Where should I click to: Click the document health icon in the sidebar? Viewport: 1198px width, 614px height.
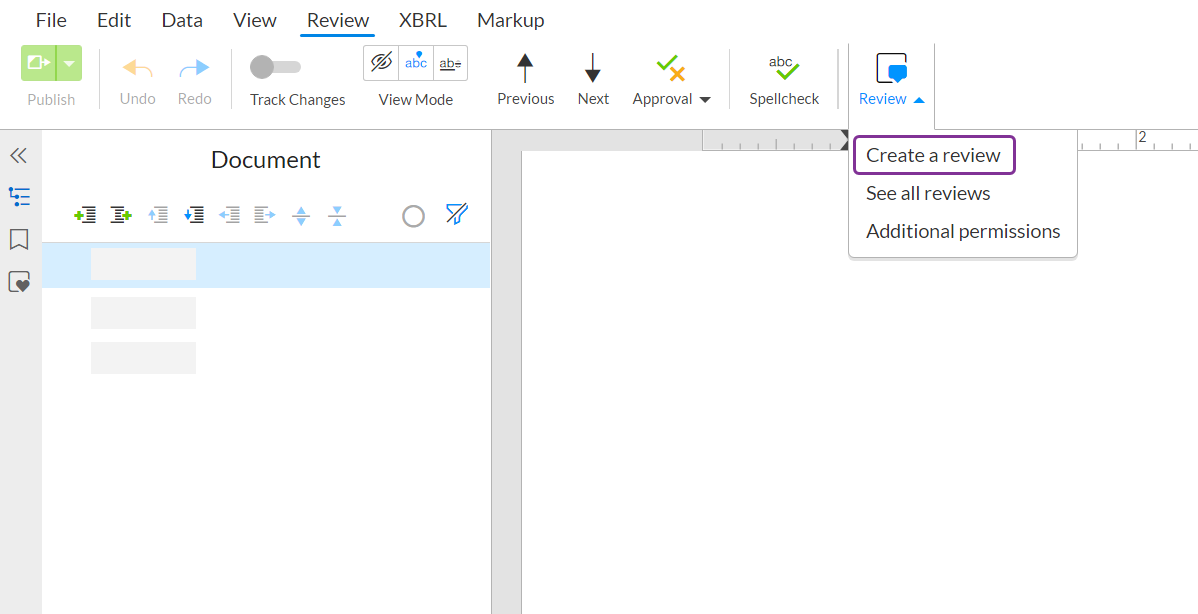(x=19, y=281)
